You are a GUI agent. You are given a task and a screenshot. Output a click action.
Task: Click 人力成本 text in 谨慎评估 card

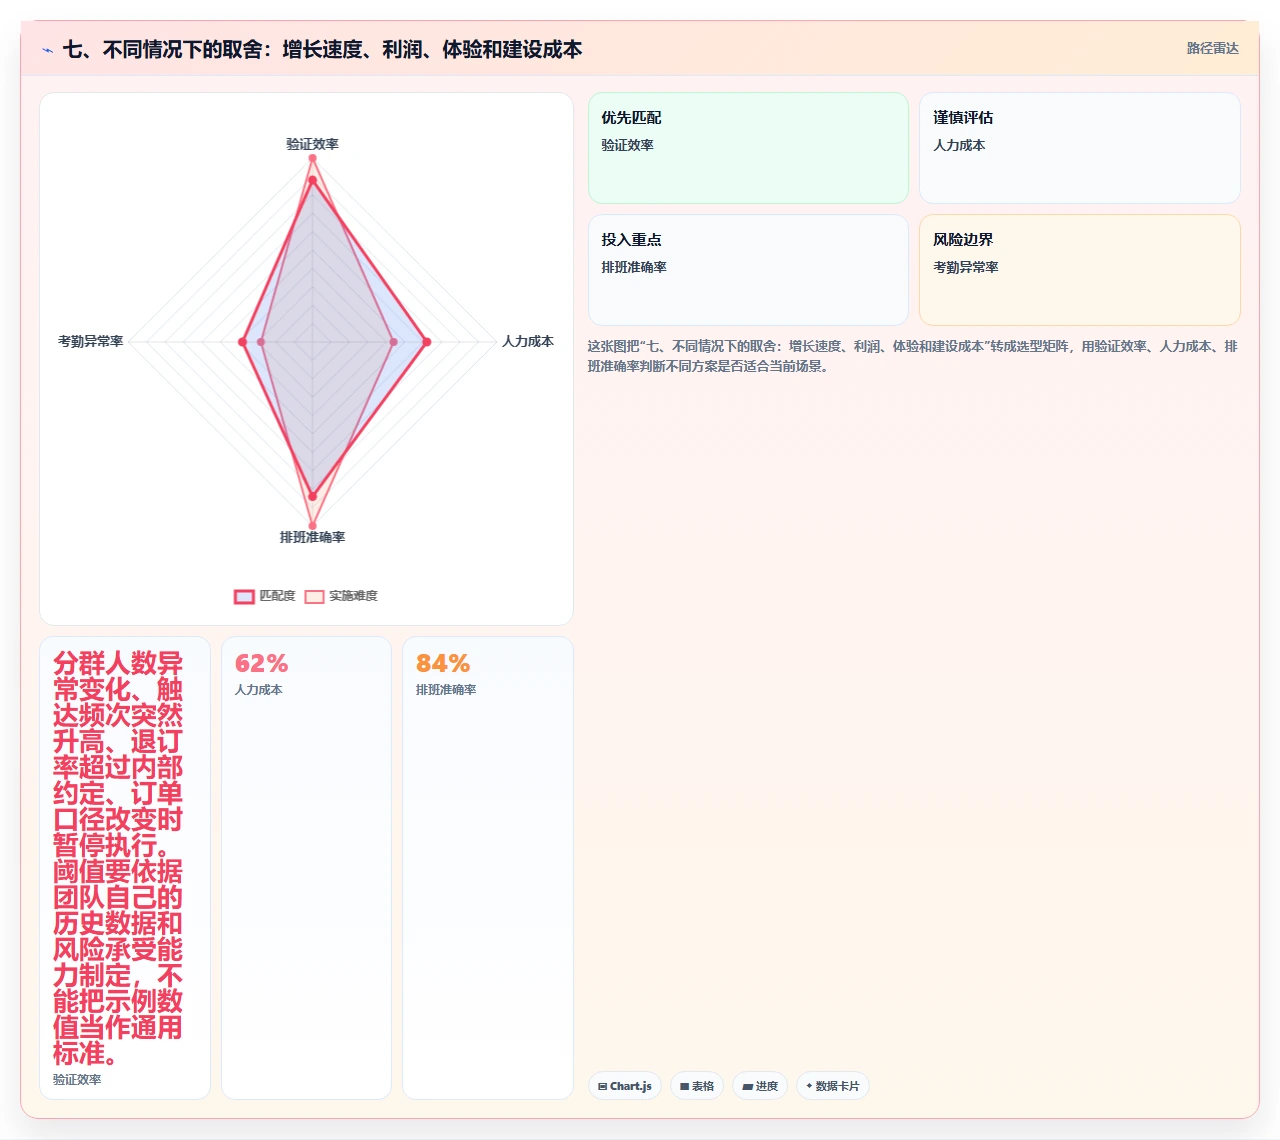point(959,145)
